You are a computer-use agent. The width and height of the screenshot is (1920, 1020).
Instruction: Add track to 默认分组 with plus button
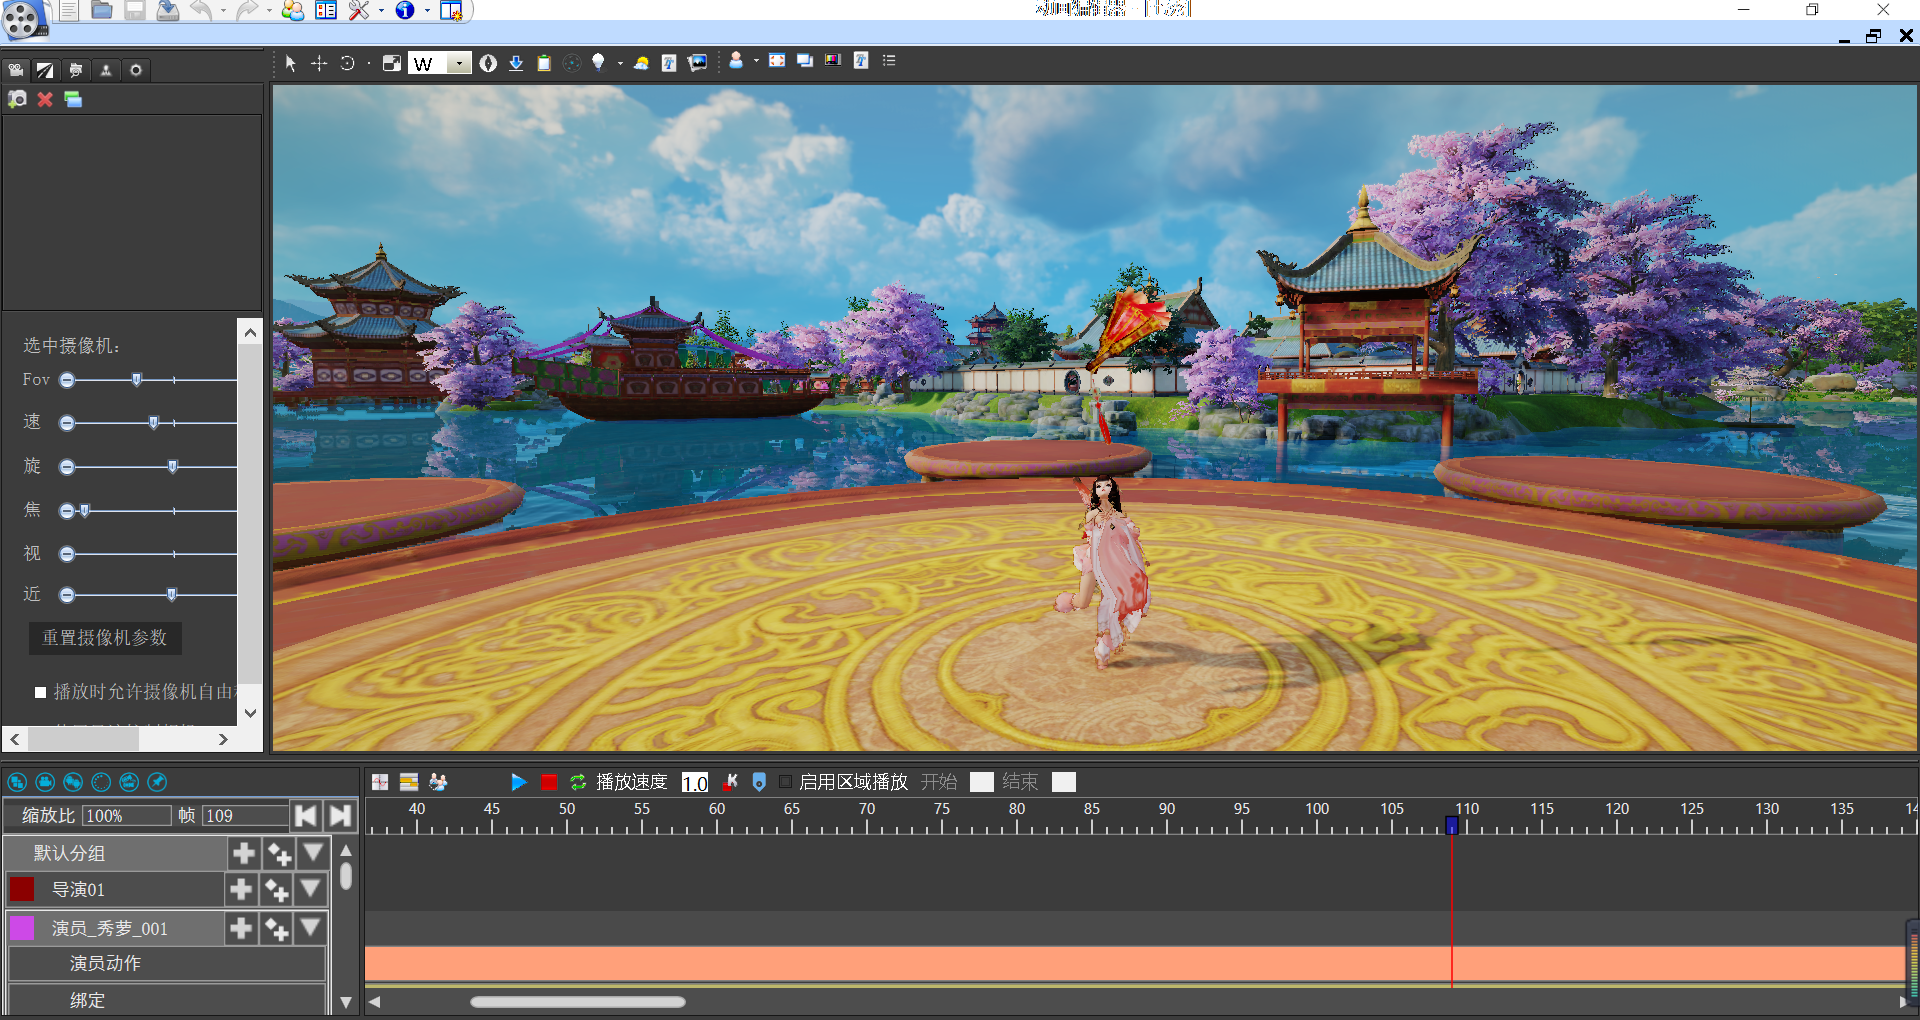point(244,853)
